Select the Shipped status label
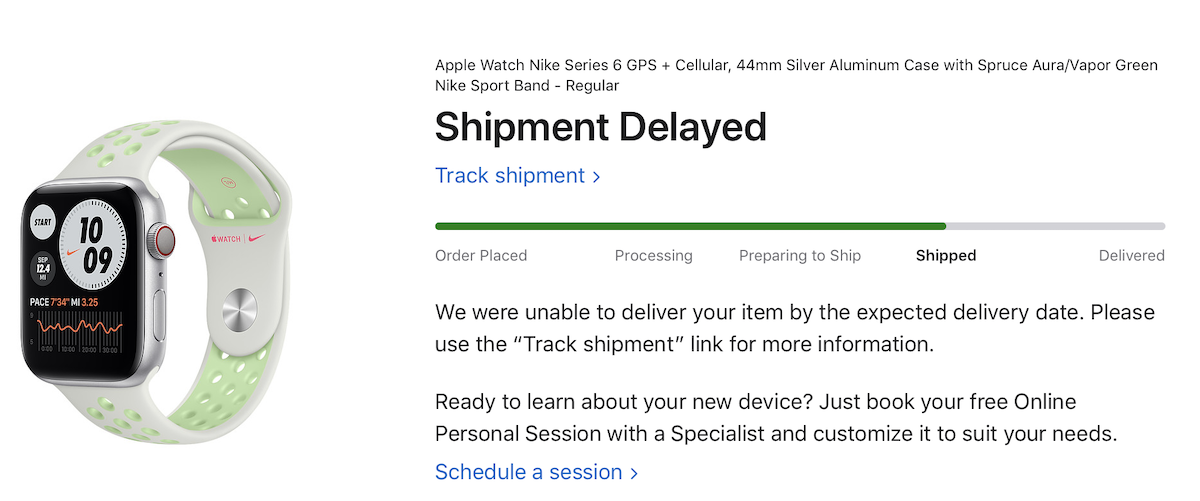The height and width of the screenshot is (501, 1200). pos(946,255)
